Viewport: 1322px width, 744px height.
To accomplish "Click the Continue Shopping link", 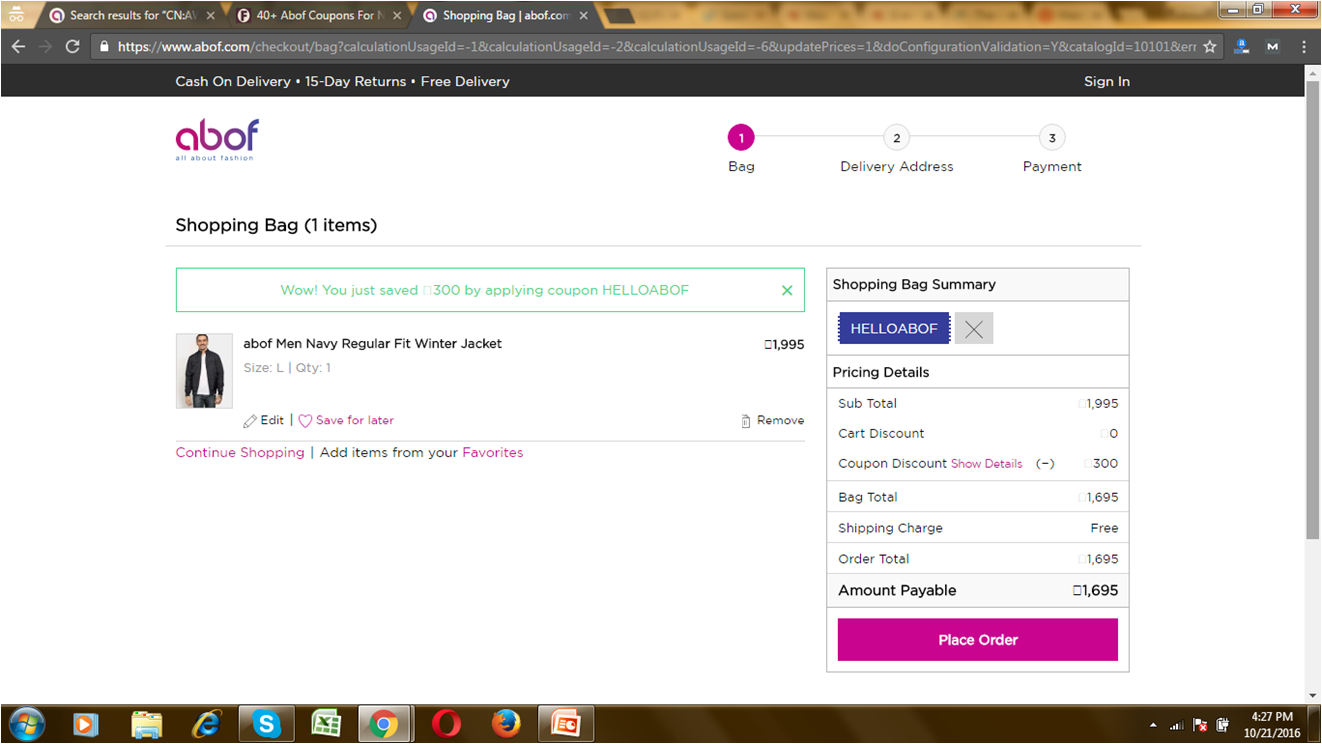I will (240, 453).
